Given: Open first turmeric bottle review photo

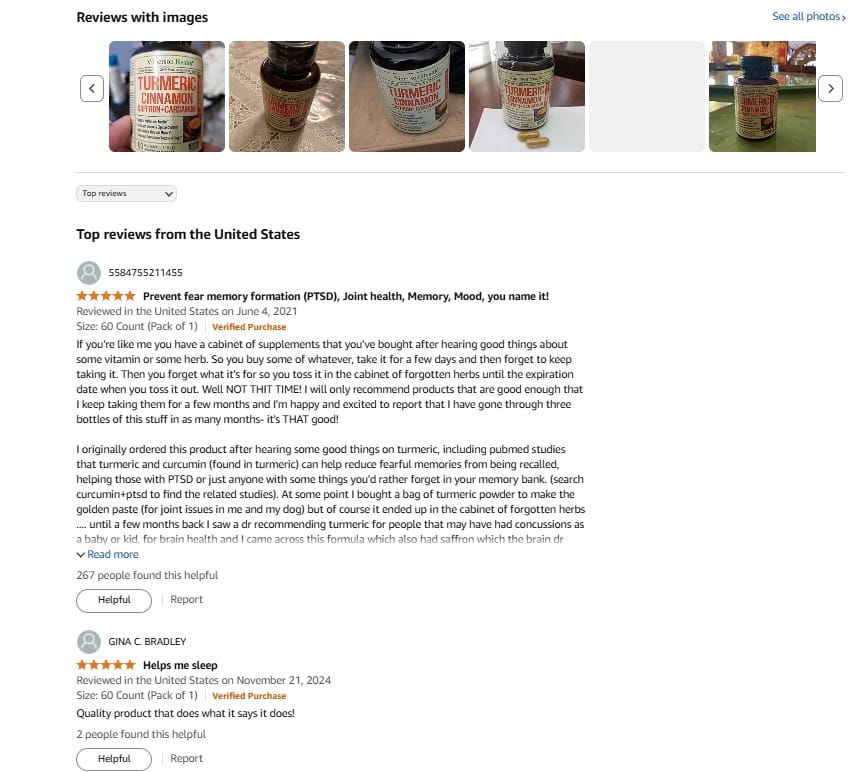Looking at the screenshot, I should (x=167, y=96).
